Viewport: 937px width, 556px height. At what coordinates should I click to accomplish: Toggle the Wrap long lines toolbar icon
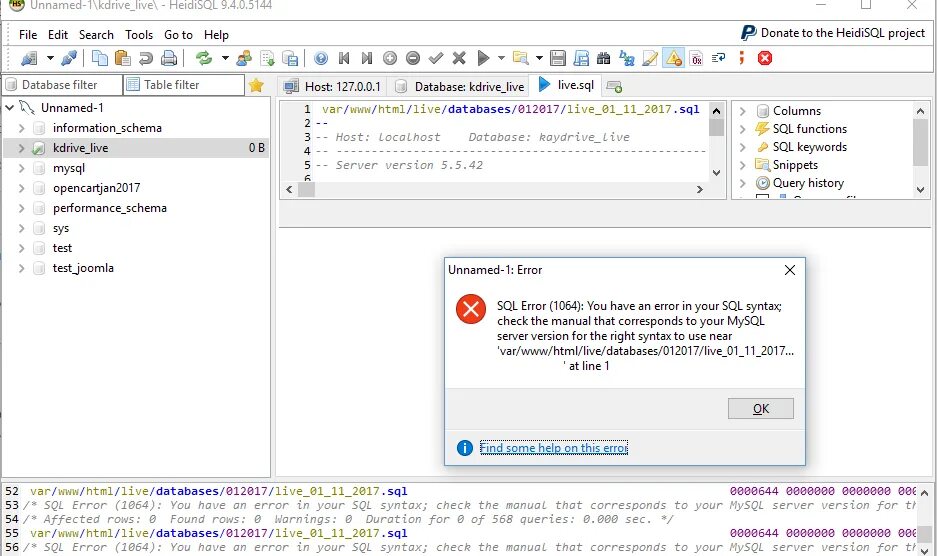719,58
